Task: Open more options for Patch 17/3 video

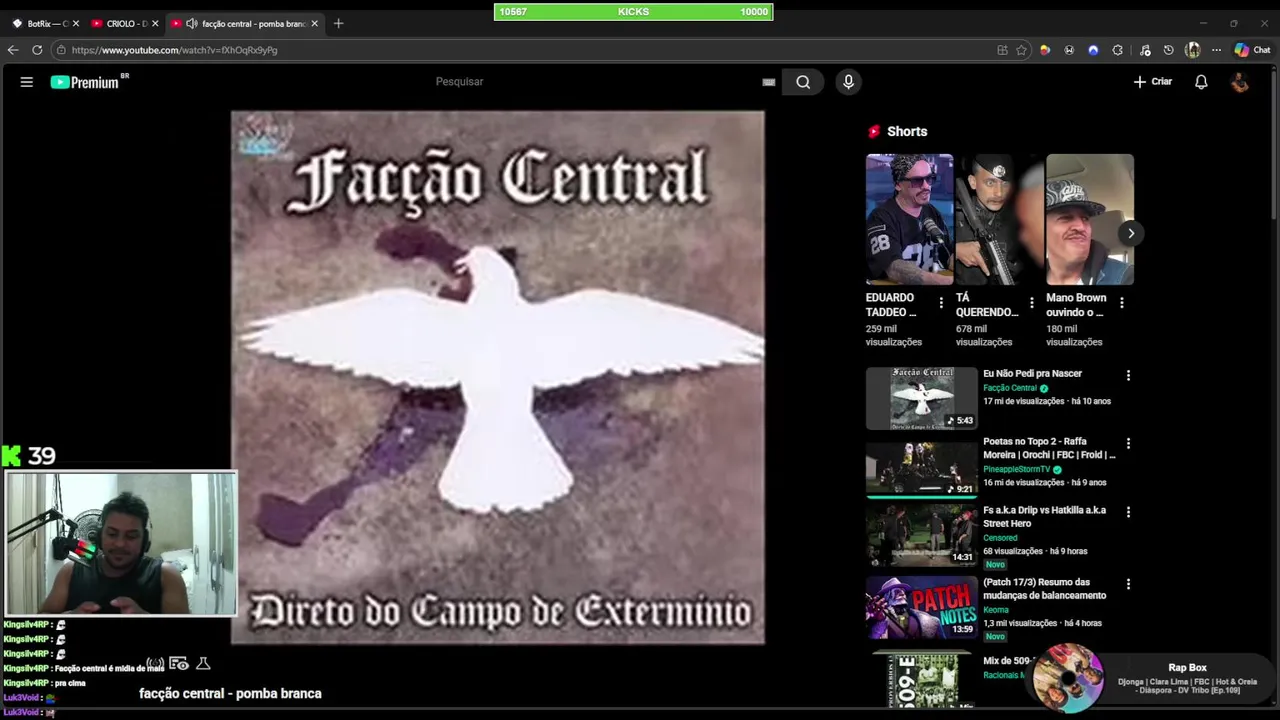Action: tap(1128, 584)
